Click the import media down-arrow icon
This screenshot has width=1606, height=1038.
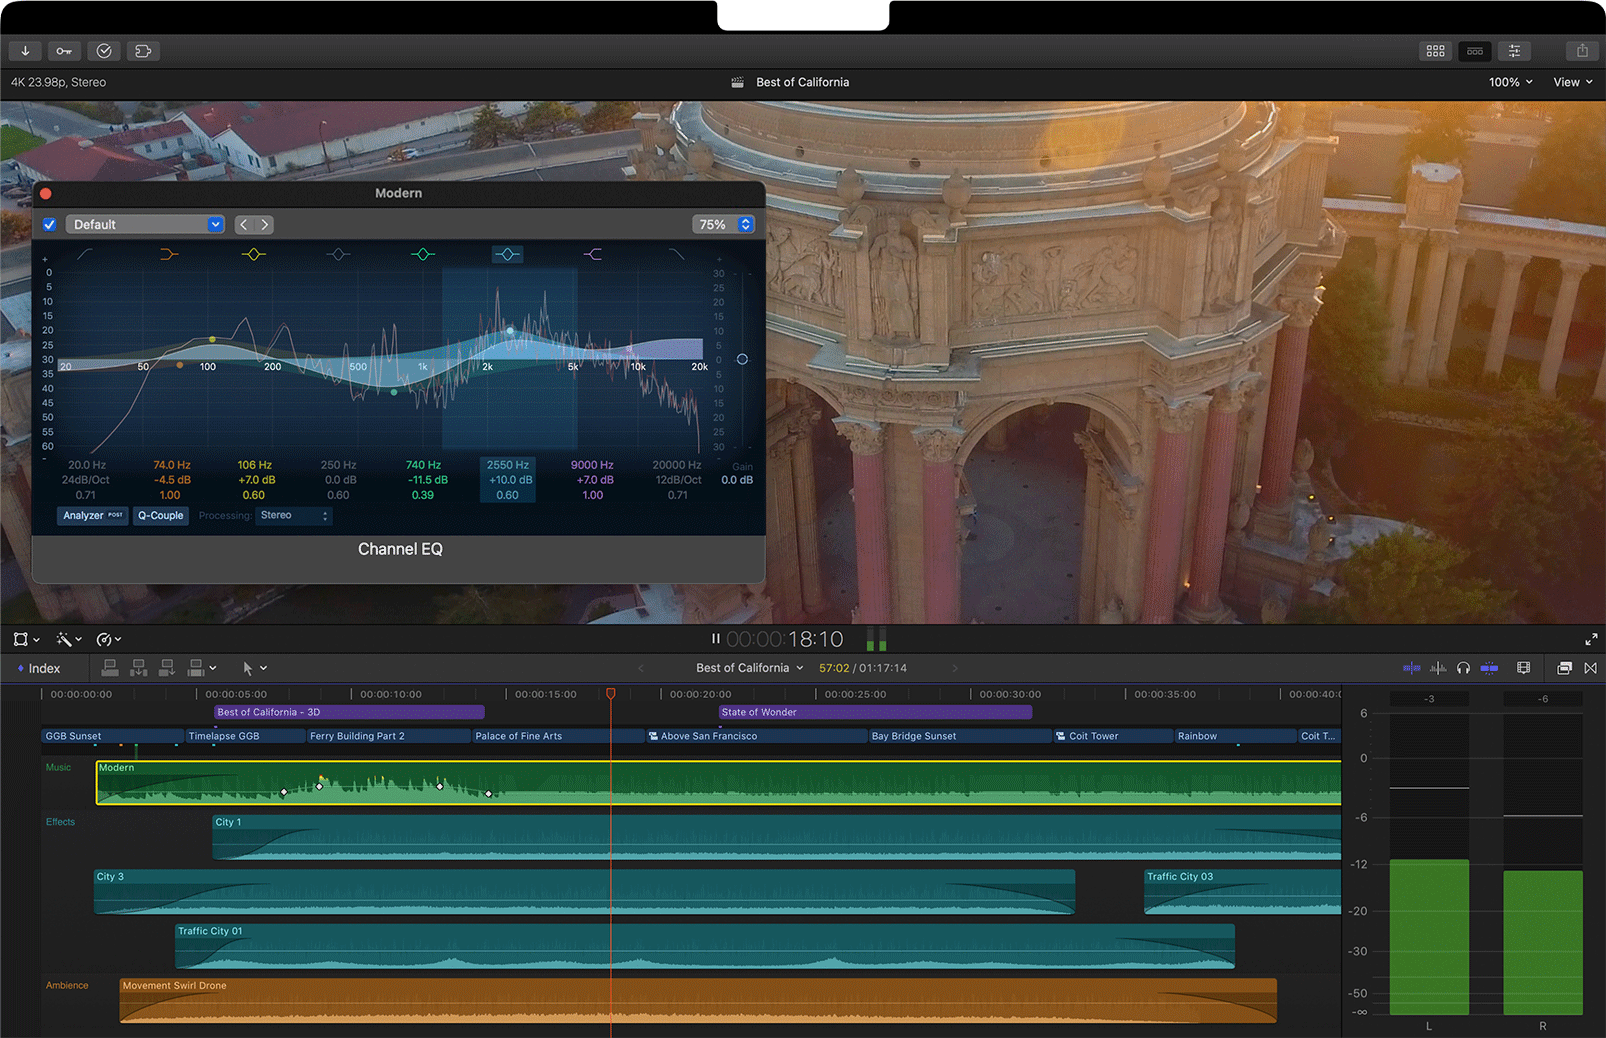[x=25, y=51]
